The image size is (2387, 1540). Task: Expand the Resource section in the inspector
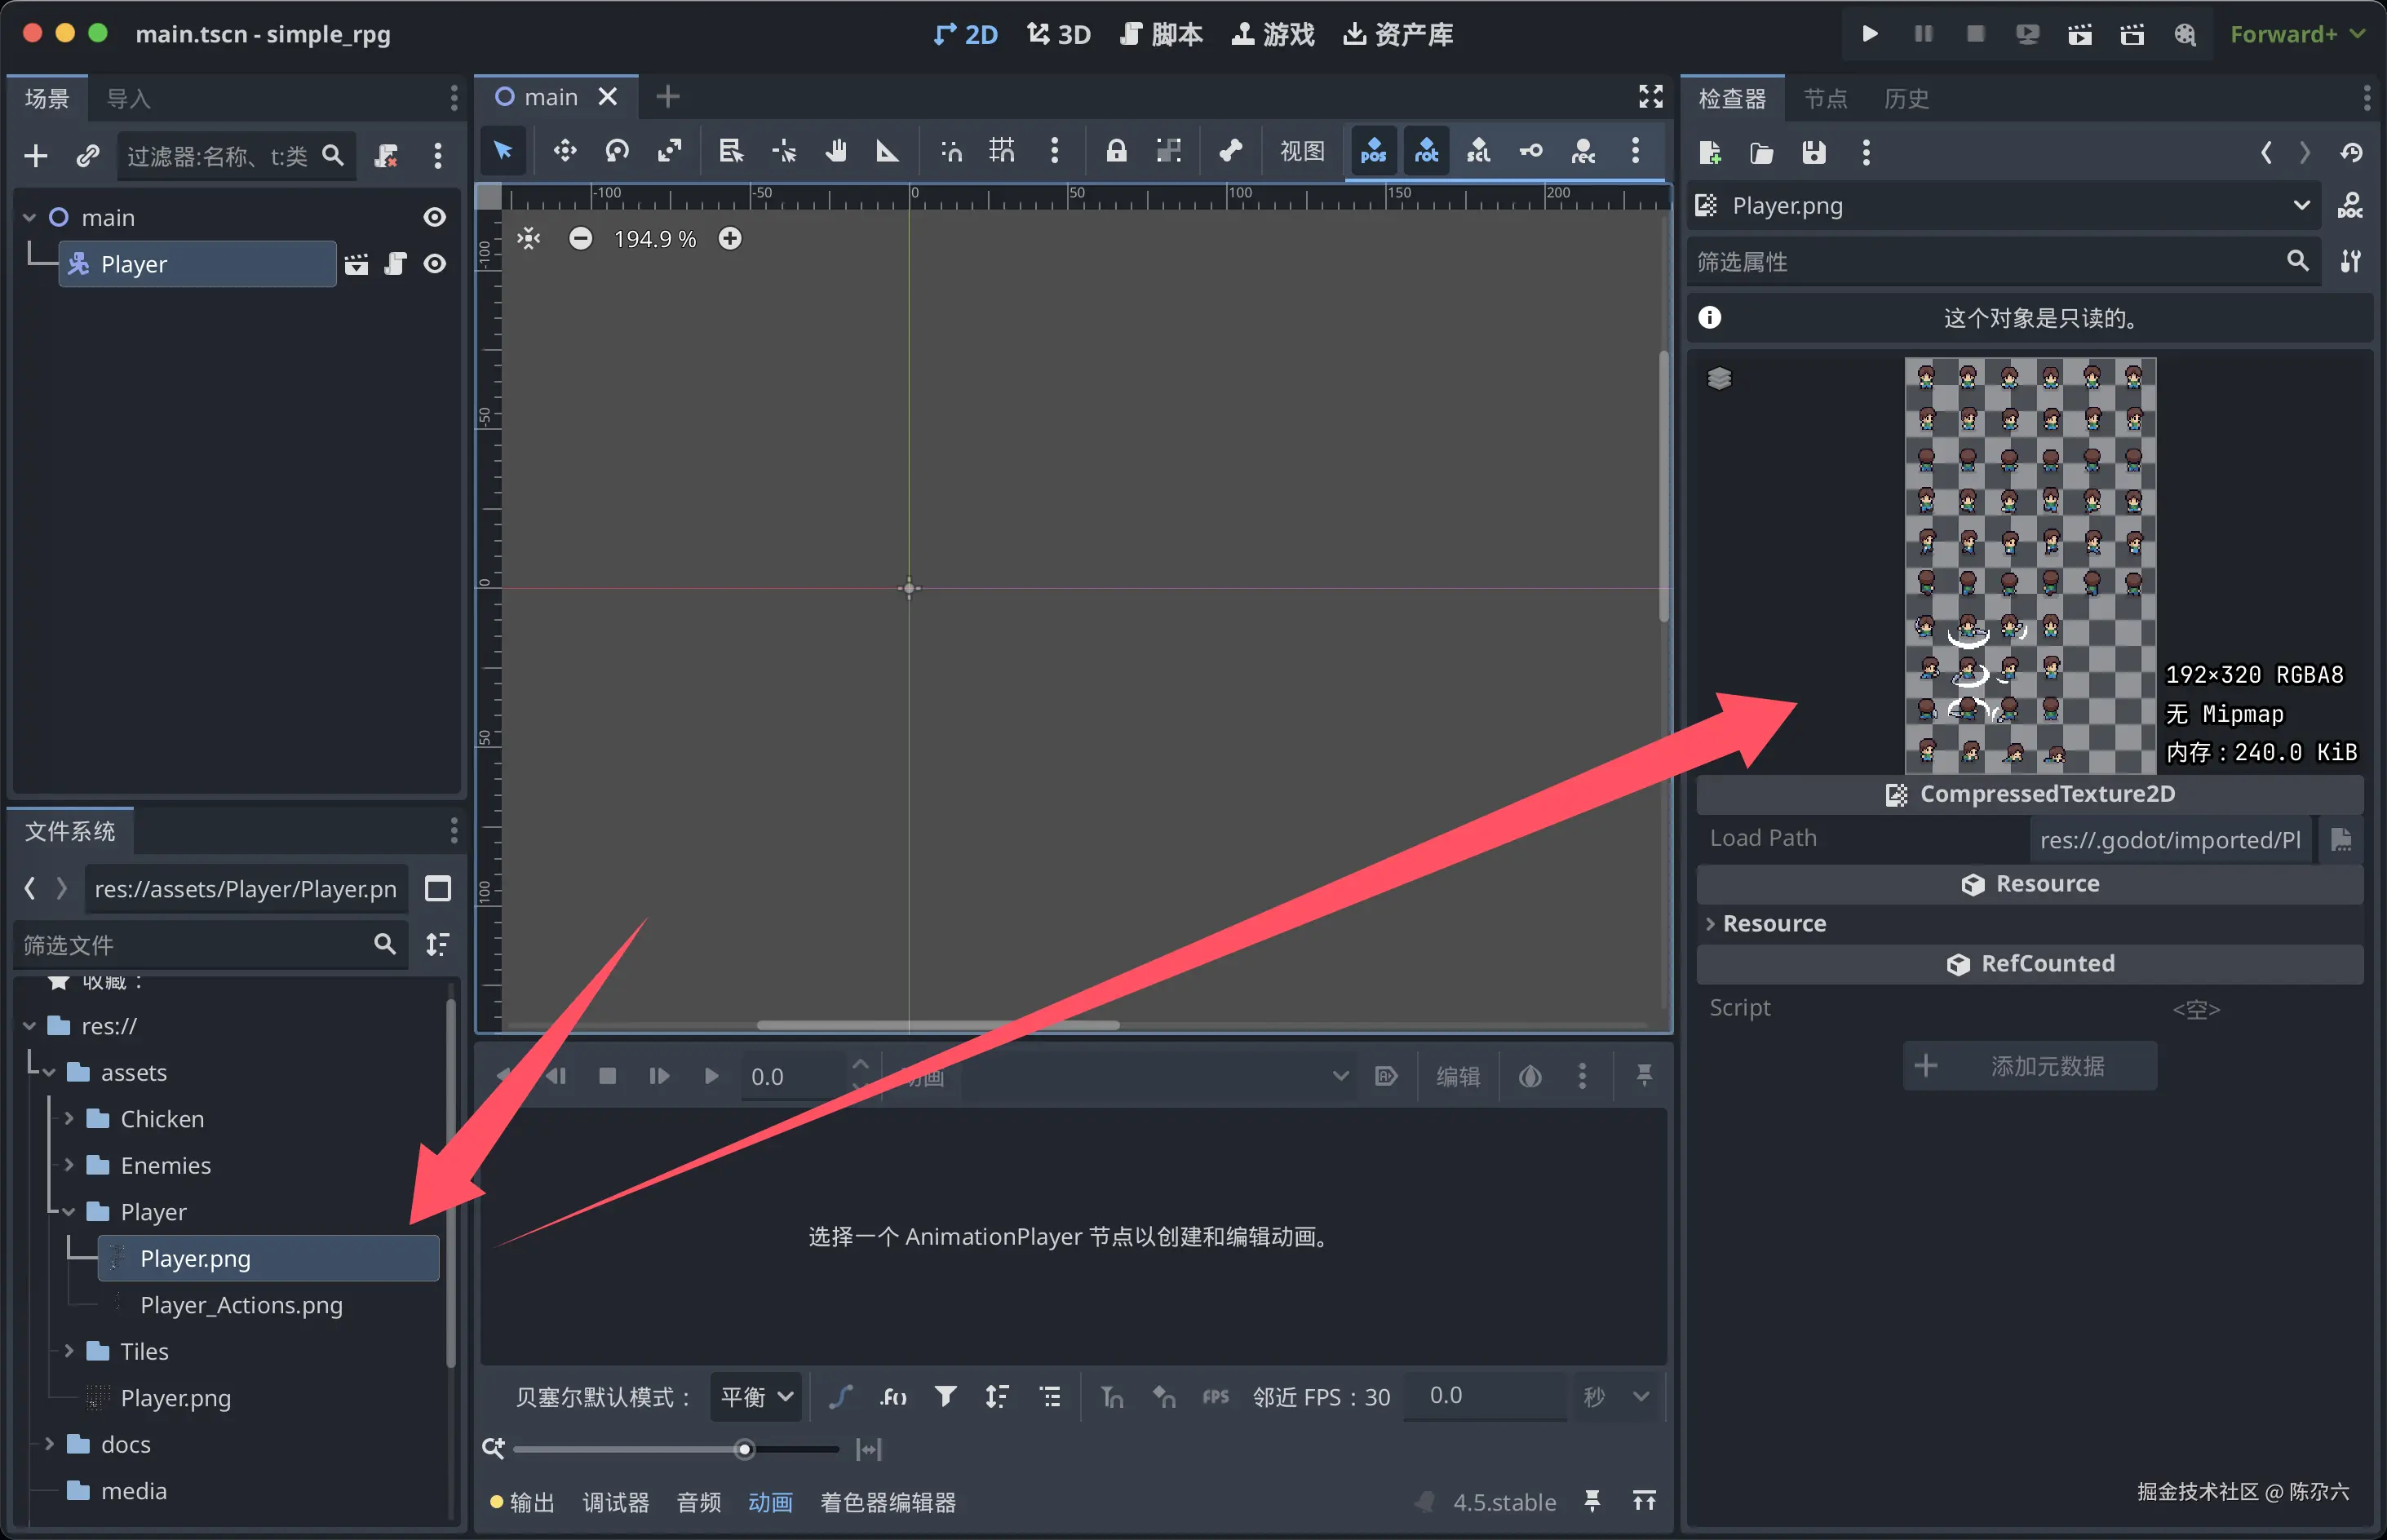[x=1711, y=923]
